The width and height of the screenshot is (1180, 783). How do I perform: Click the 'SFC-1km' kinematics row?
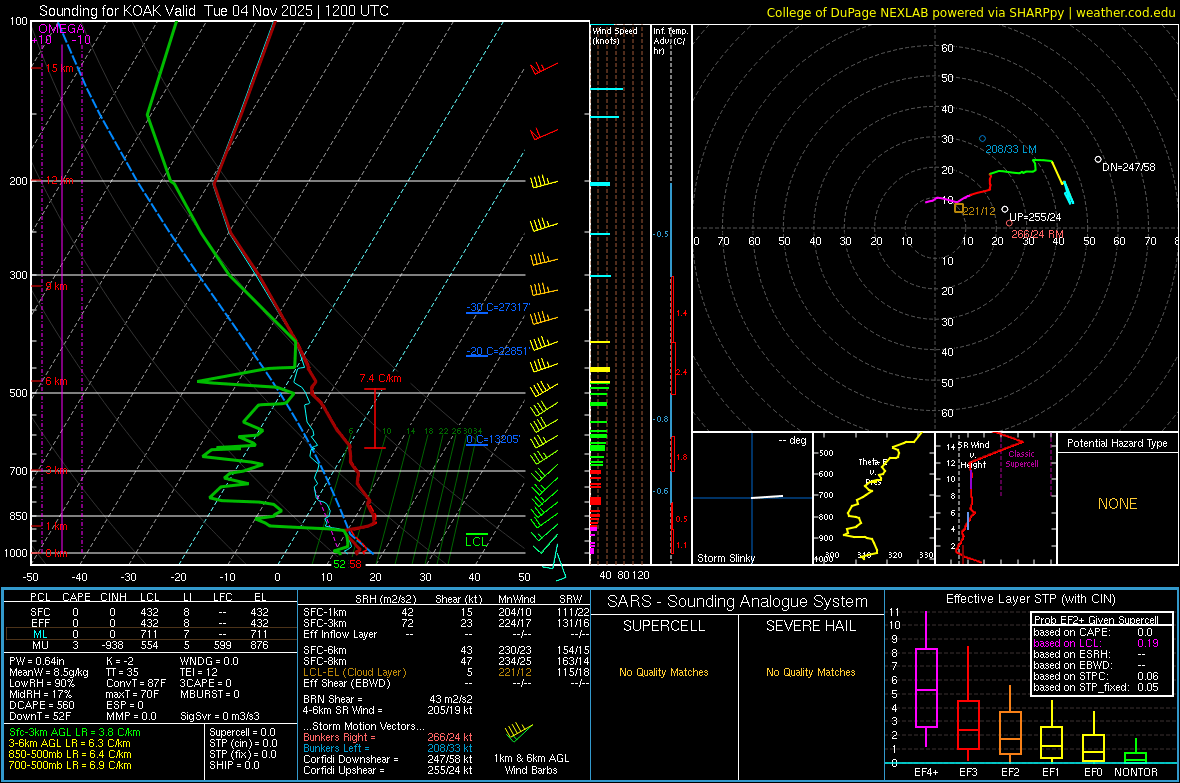pyautogui.click(x=446, y=612)
